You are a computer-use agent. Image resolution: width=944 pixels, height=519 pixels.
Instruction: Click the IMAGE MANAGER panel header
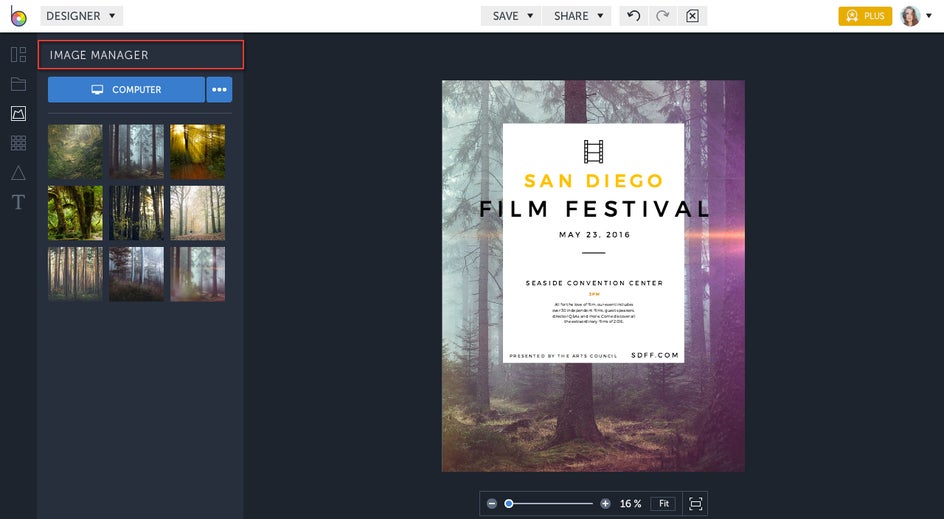point(141,55)
